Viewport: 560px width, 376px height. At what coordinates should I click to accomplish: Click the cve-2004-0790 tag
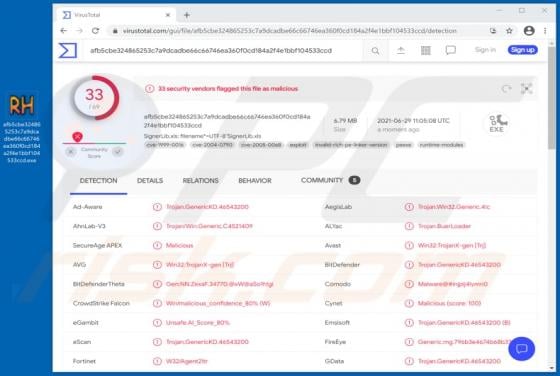(212, 145)
